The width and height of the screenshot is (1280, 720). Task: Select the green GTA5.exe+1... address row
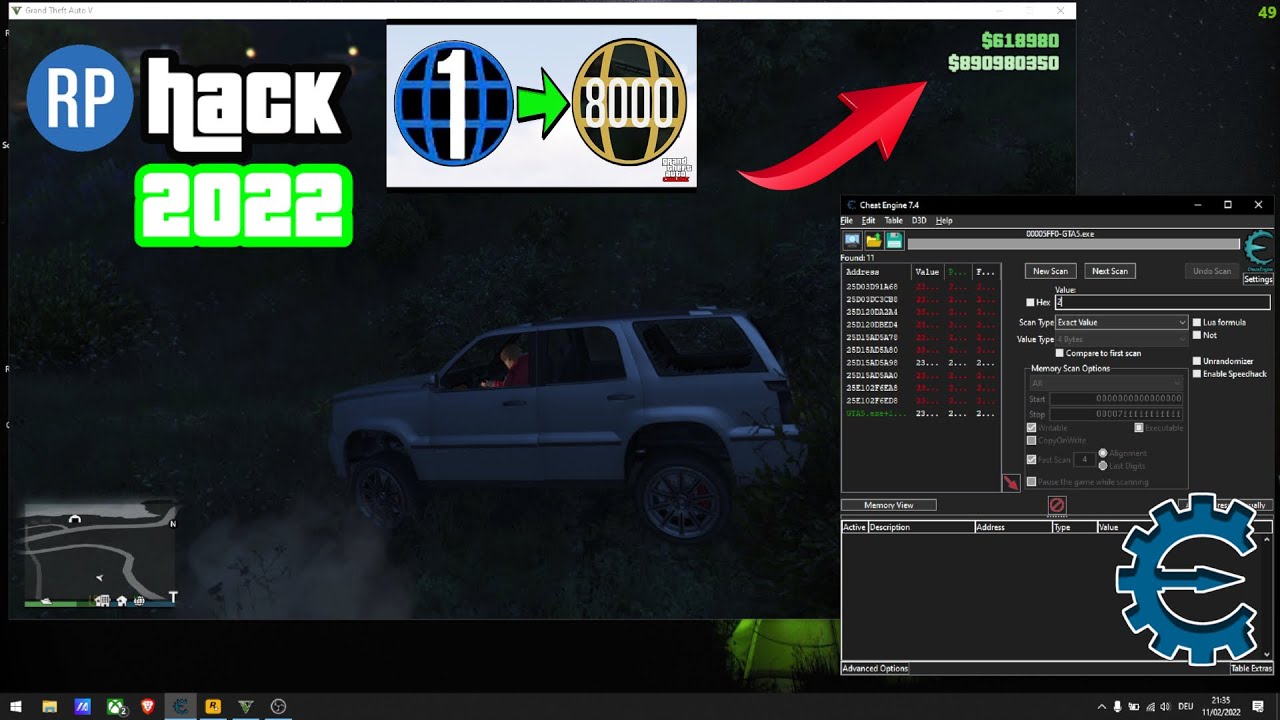click(921, 413)
